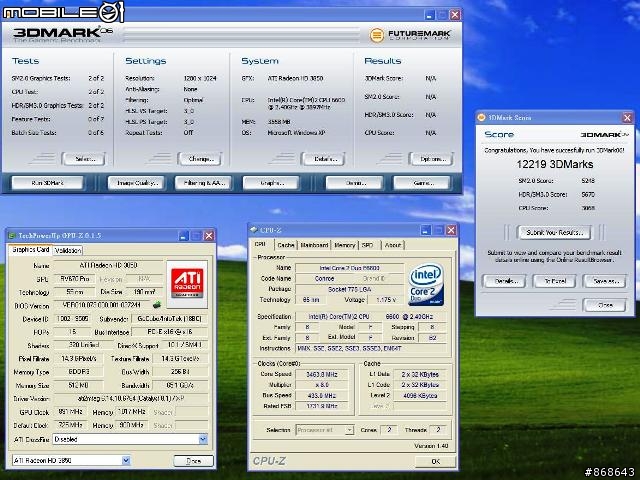Click OK in CPU-Z window

click(x=435, y=461)
